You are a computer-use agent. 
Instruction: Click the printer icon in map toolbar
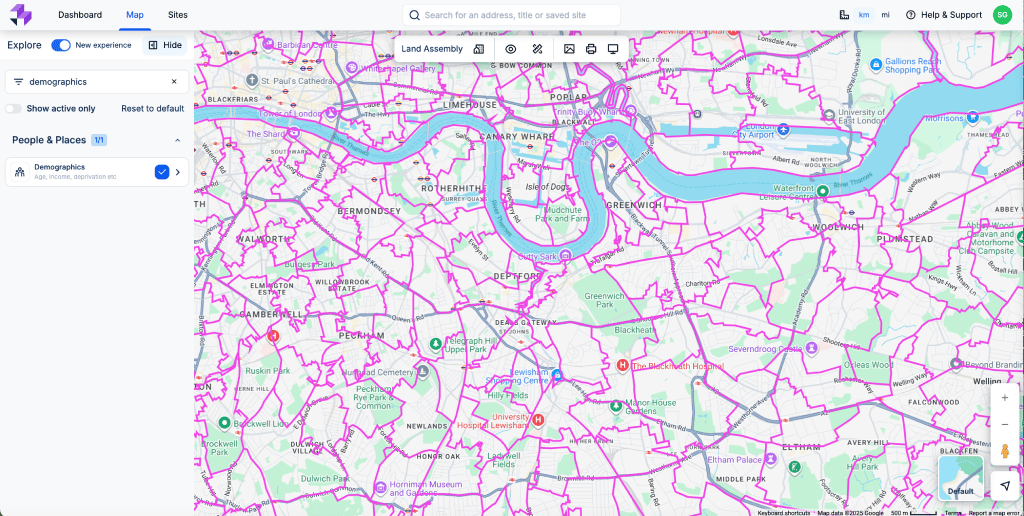[x=591, y=49]
